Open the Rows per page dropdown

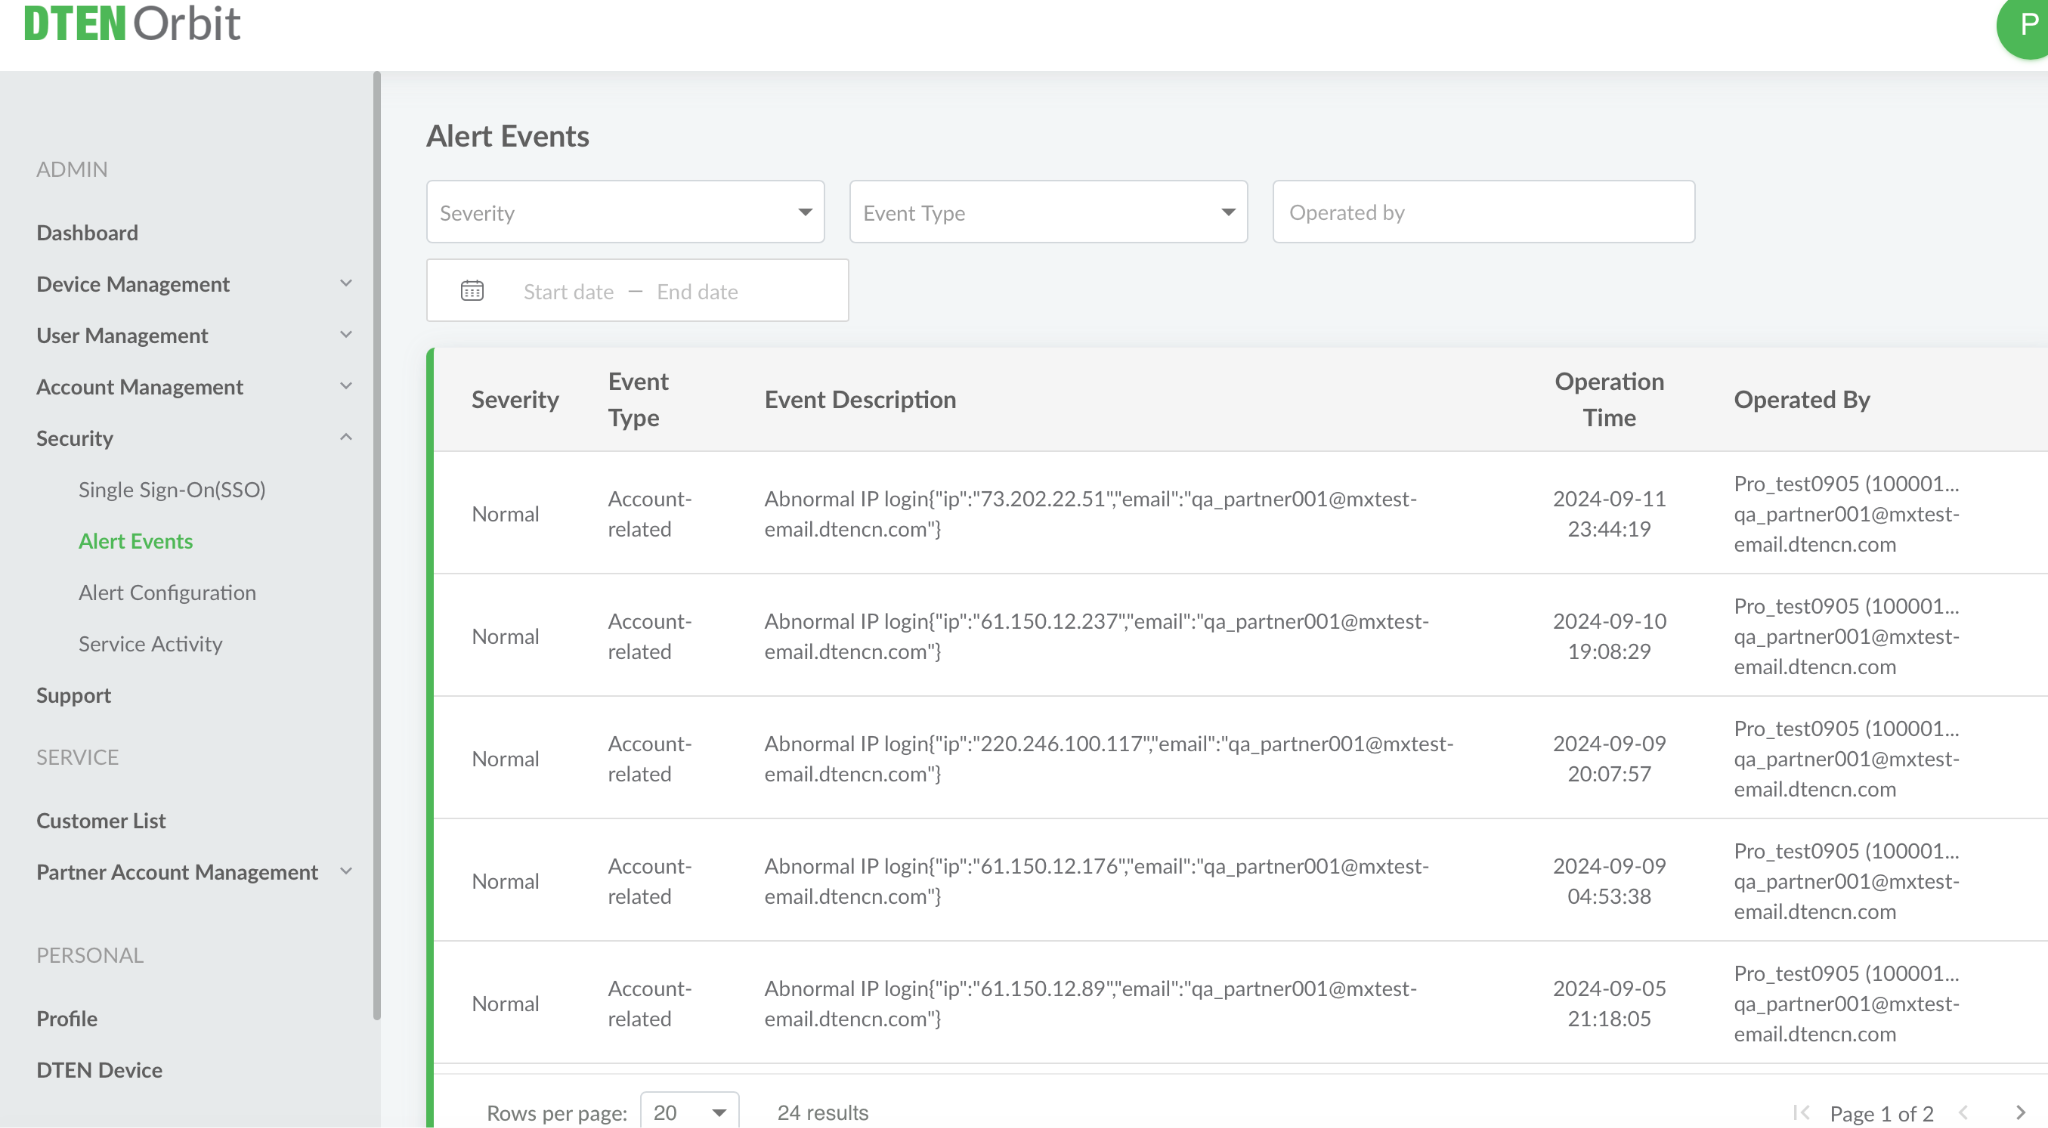point(689,1112)
